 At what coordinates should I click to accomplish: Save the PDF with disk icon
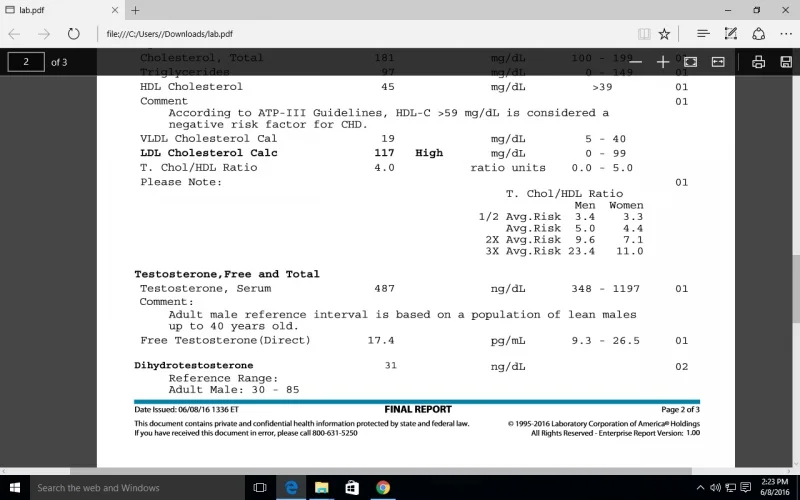786,62
